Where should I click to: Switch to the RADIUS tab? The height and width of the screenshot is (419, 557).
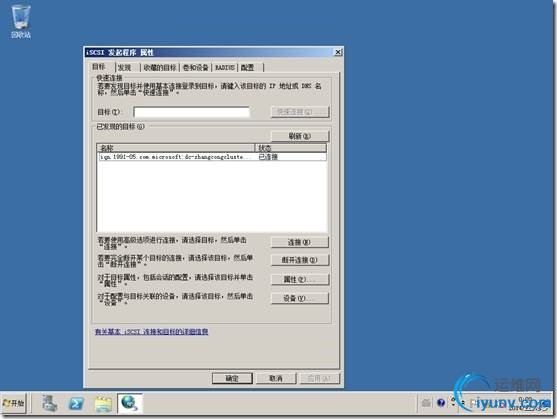pyautogui.click(x=225, y=67)
